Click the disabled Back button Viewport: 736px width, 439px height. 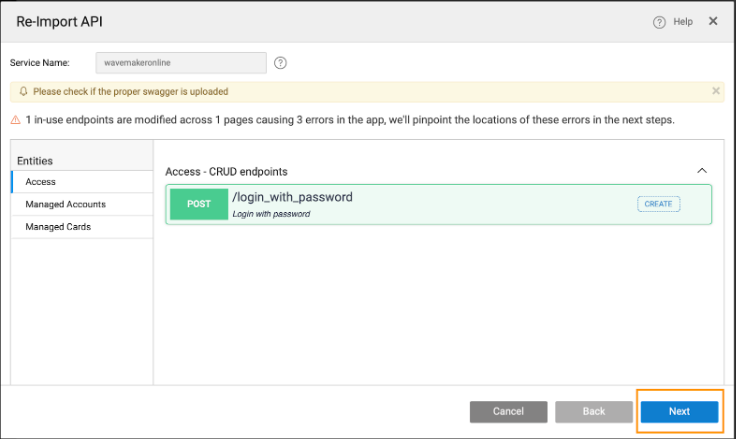(594, 411)
